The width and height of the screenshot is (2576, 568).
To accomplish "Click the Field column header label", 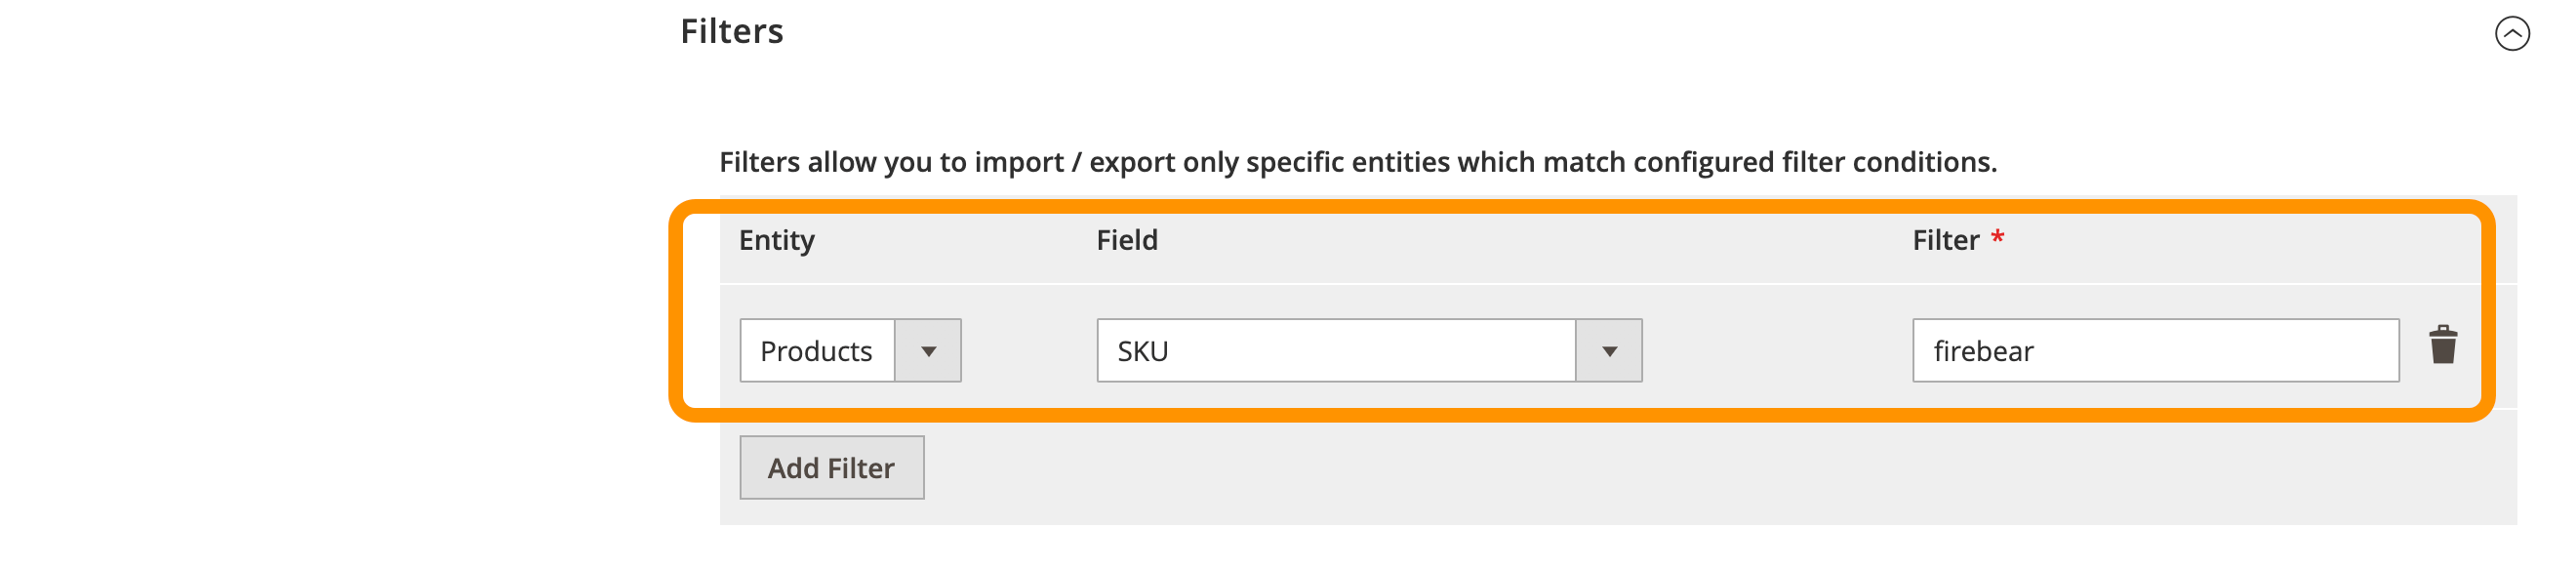I will (x=1126, y=240).
